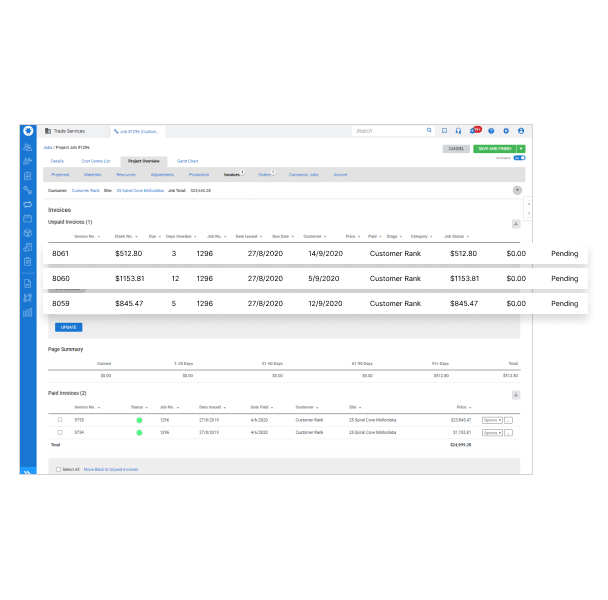Tick the checkbox for paid invoice 5754
The width and height of the screenshot is (608, 600).
pos(60,432)
